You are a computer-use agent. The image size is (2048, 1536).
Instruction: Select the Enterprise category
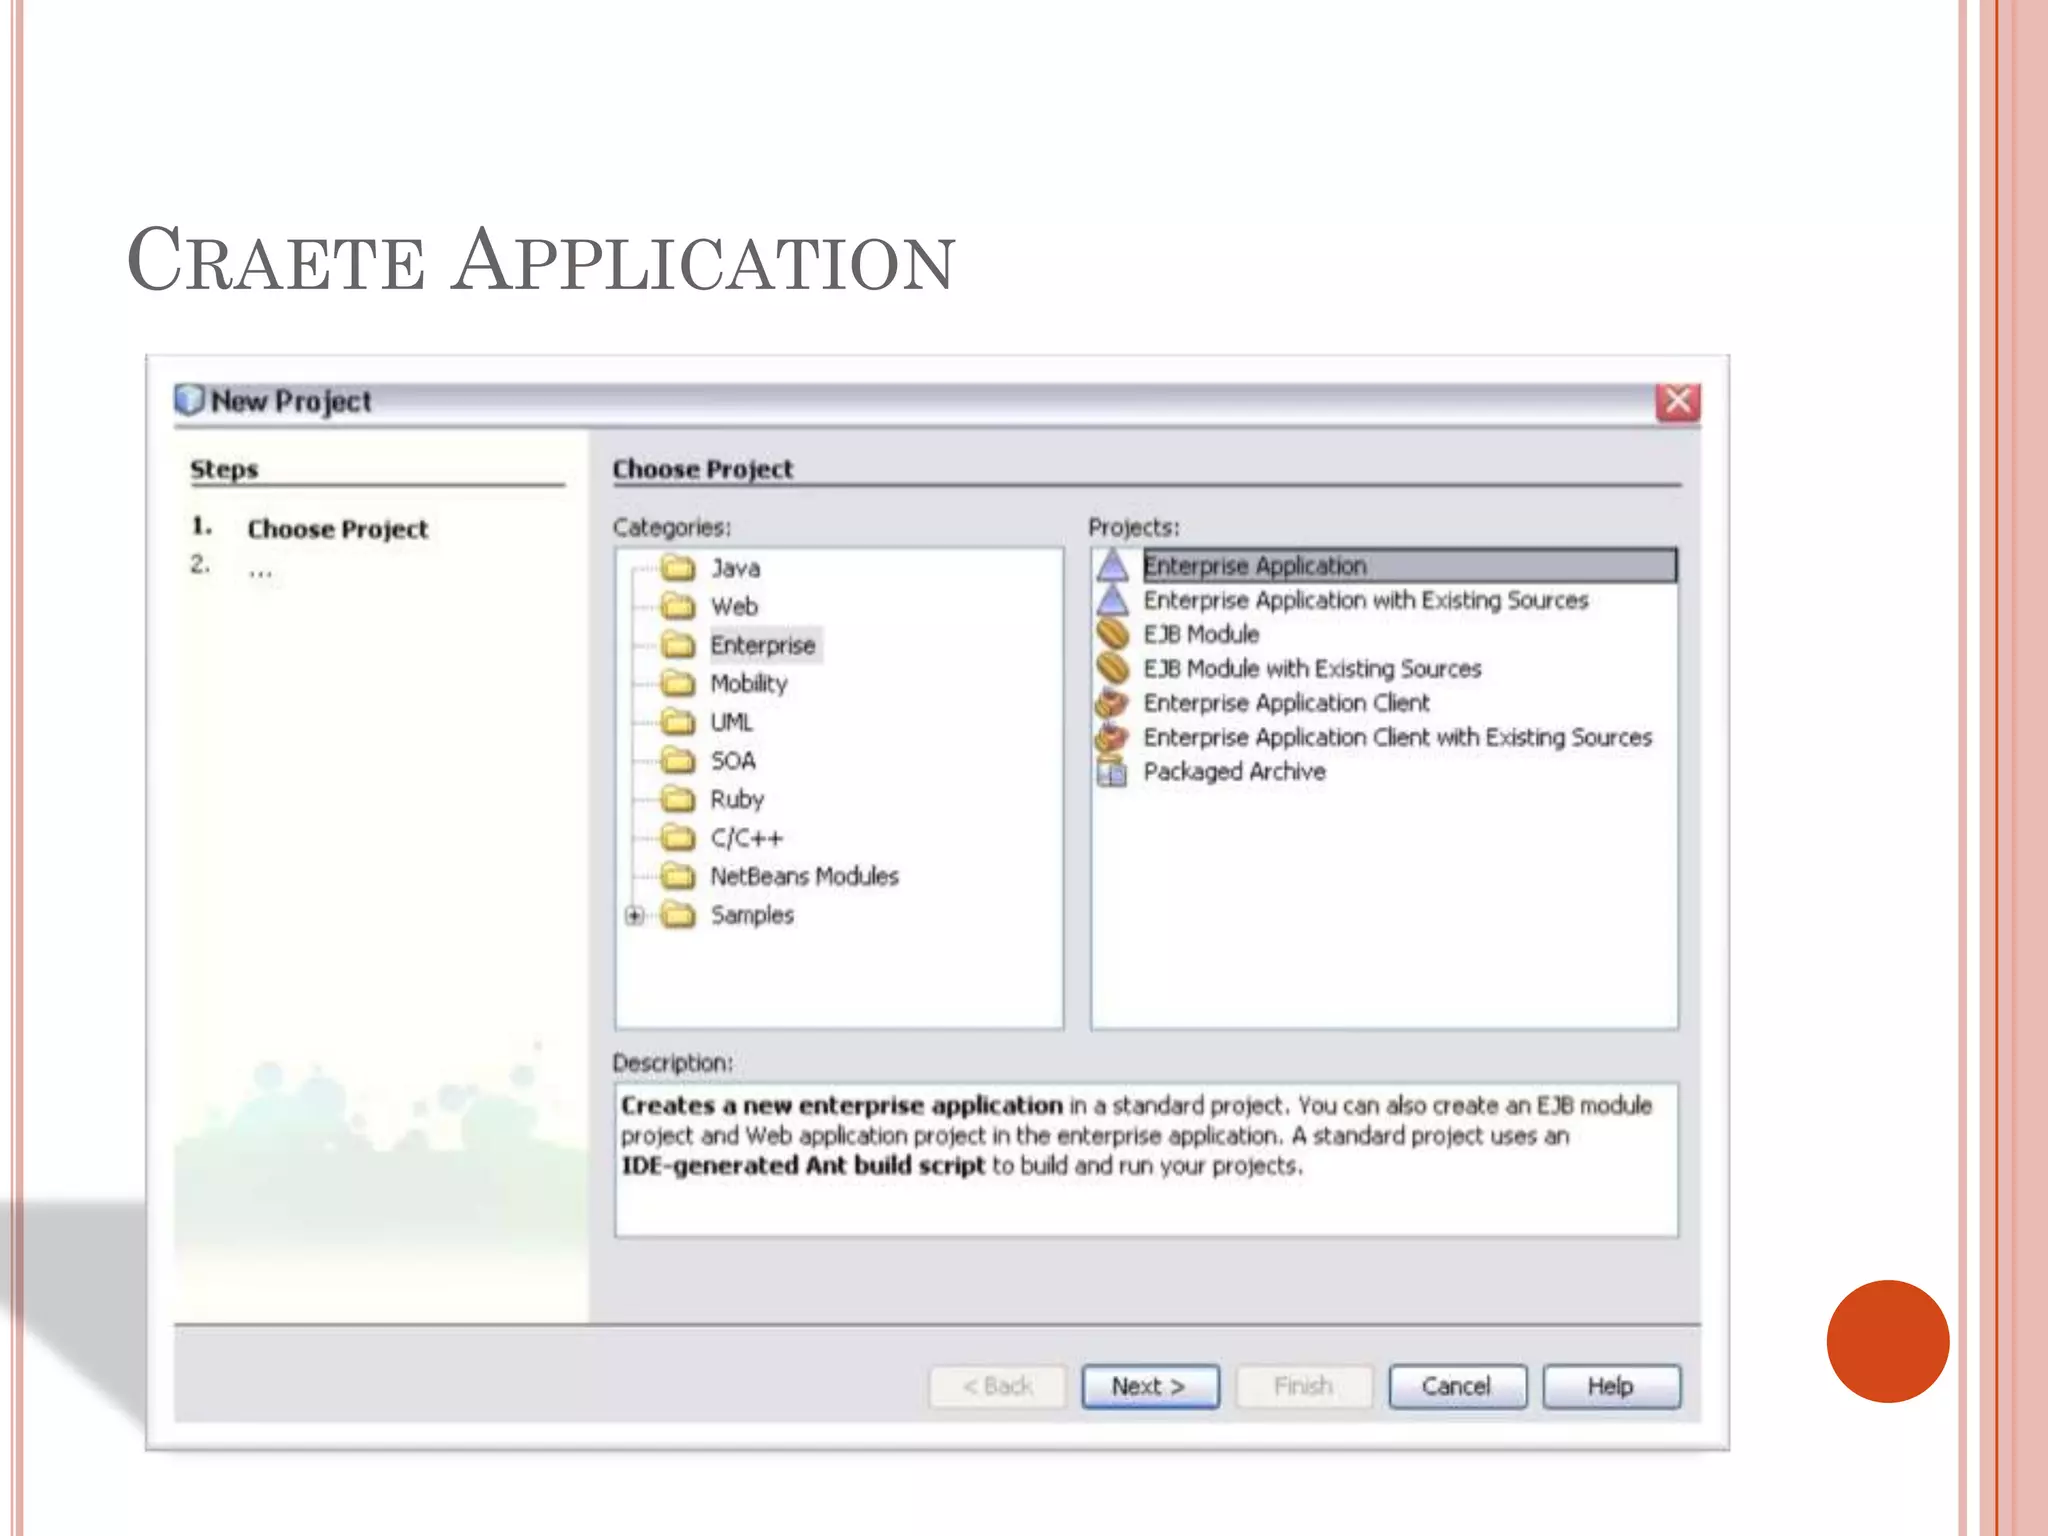(x=763, y=645)
